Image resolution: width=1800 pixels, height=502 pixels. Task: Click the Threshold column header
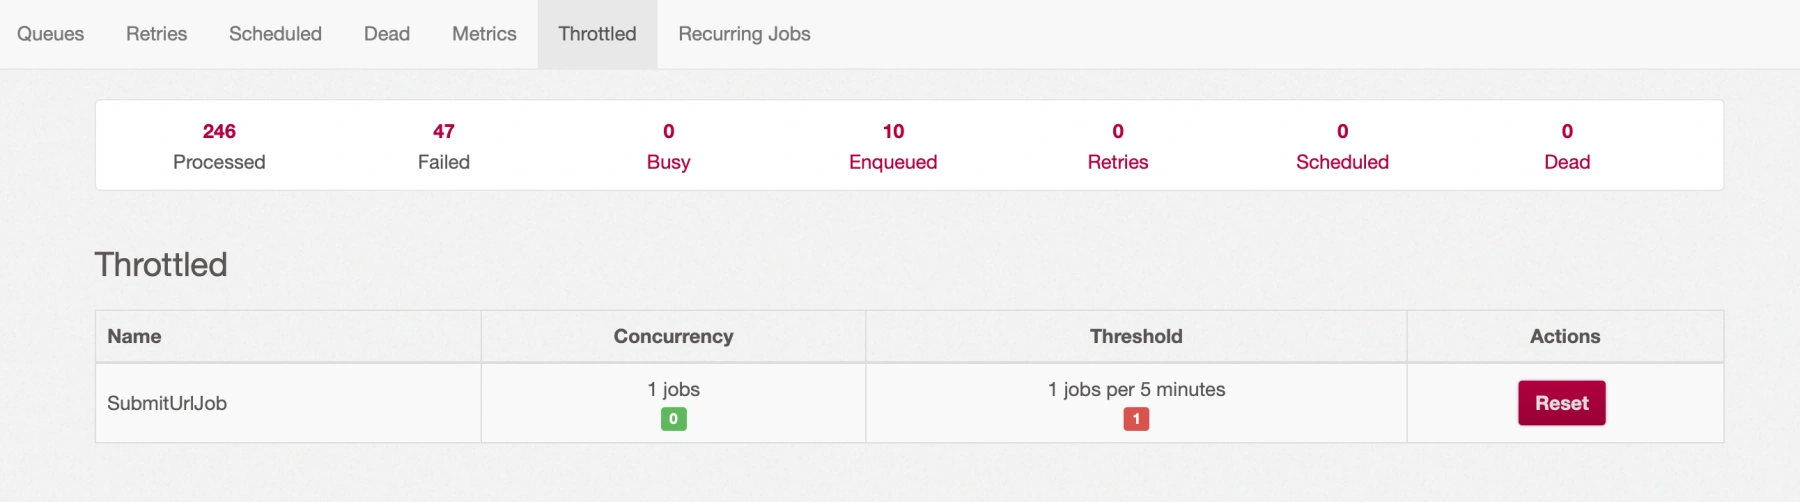(1136, 337)
